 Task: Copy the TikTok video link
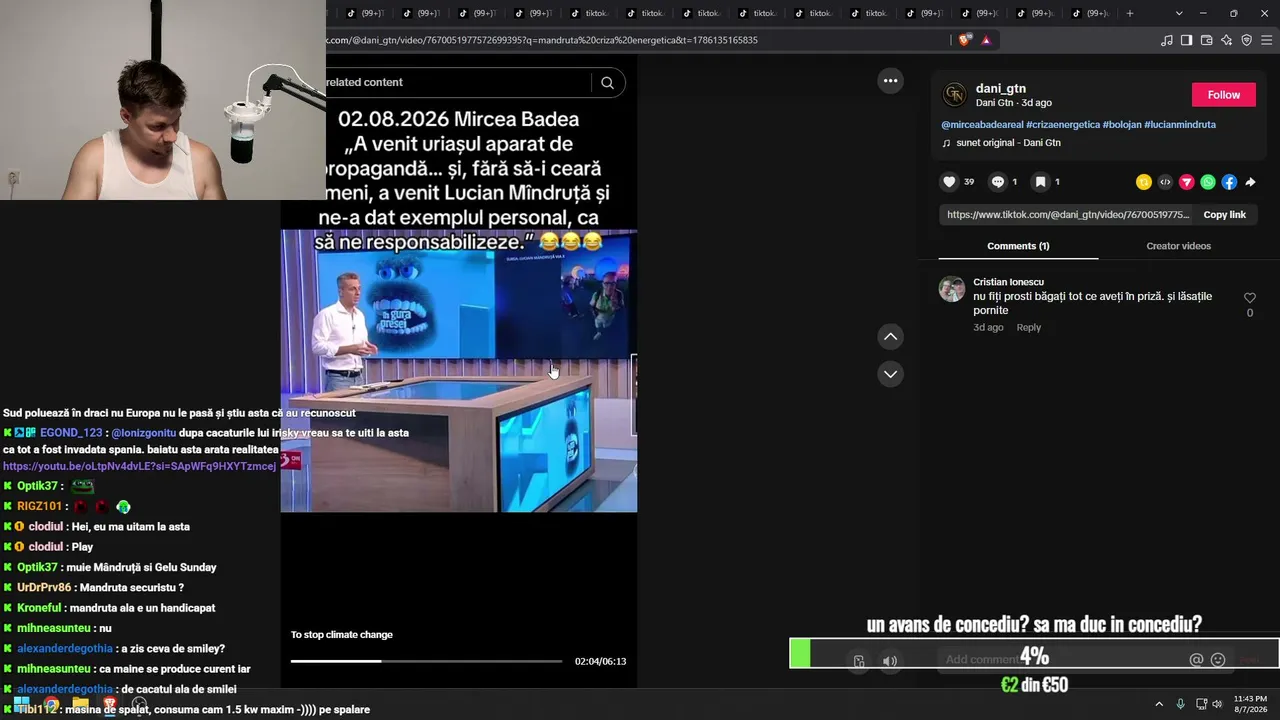[x=1224, y=215]
